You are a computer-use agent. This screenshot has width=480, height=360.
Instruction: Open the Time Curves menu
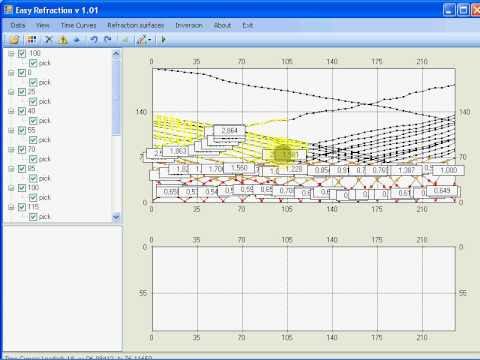click(x=78, y=25)
